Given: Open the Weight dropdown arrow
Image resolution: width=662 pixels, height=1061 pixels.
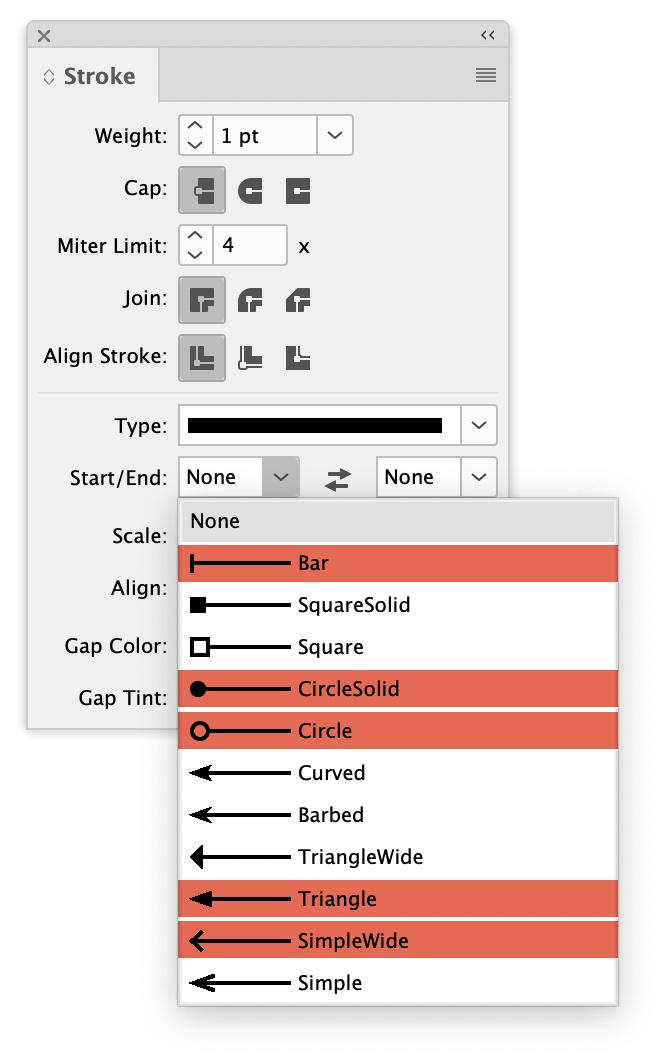Looking at the screenshot, I should [335, 135].
